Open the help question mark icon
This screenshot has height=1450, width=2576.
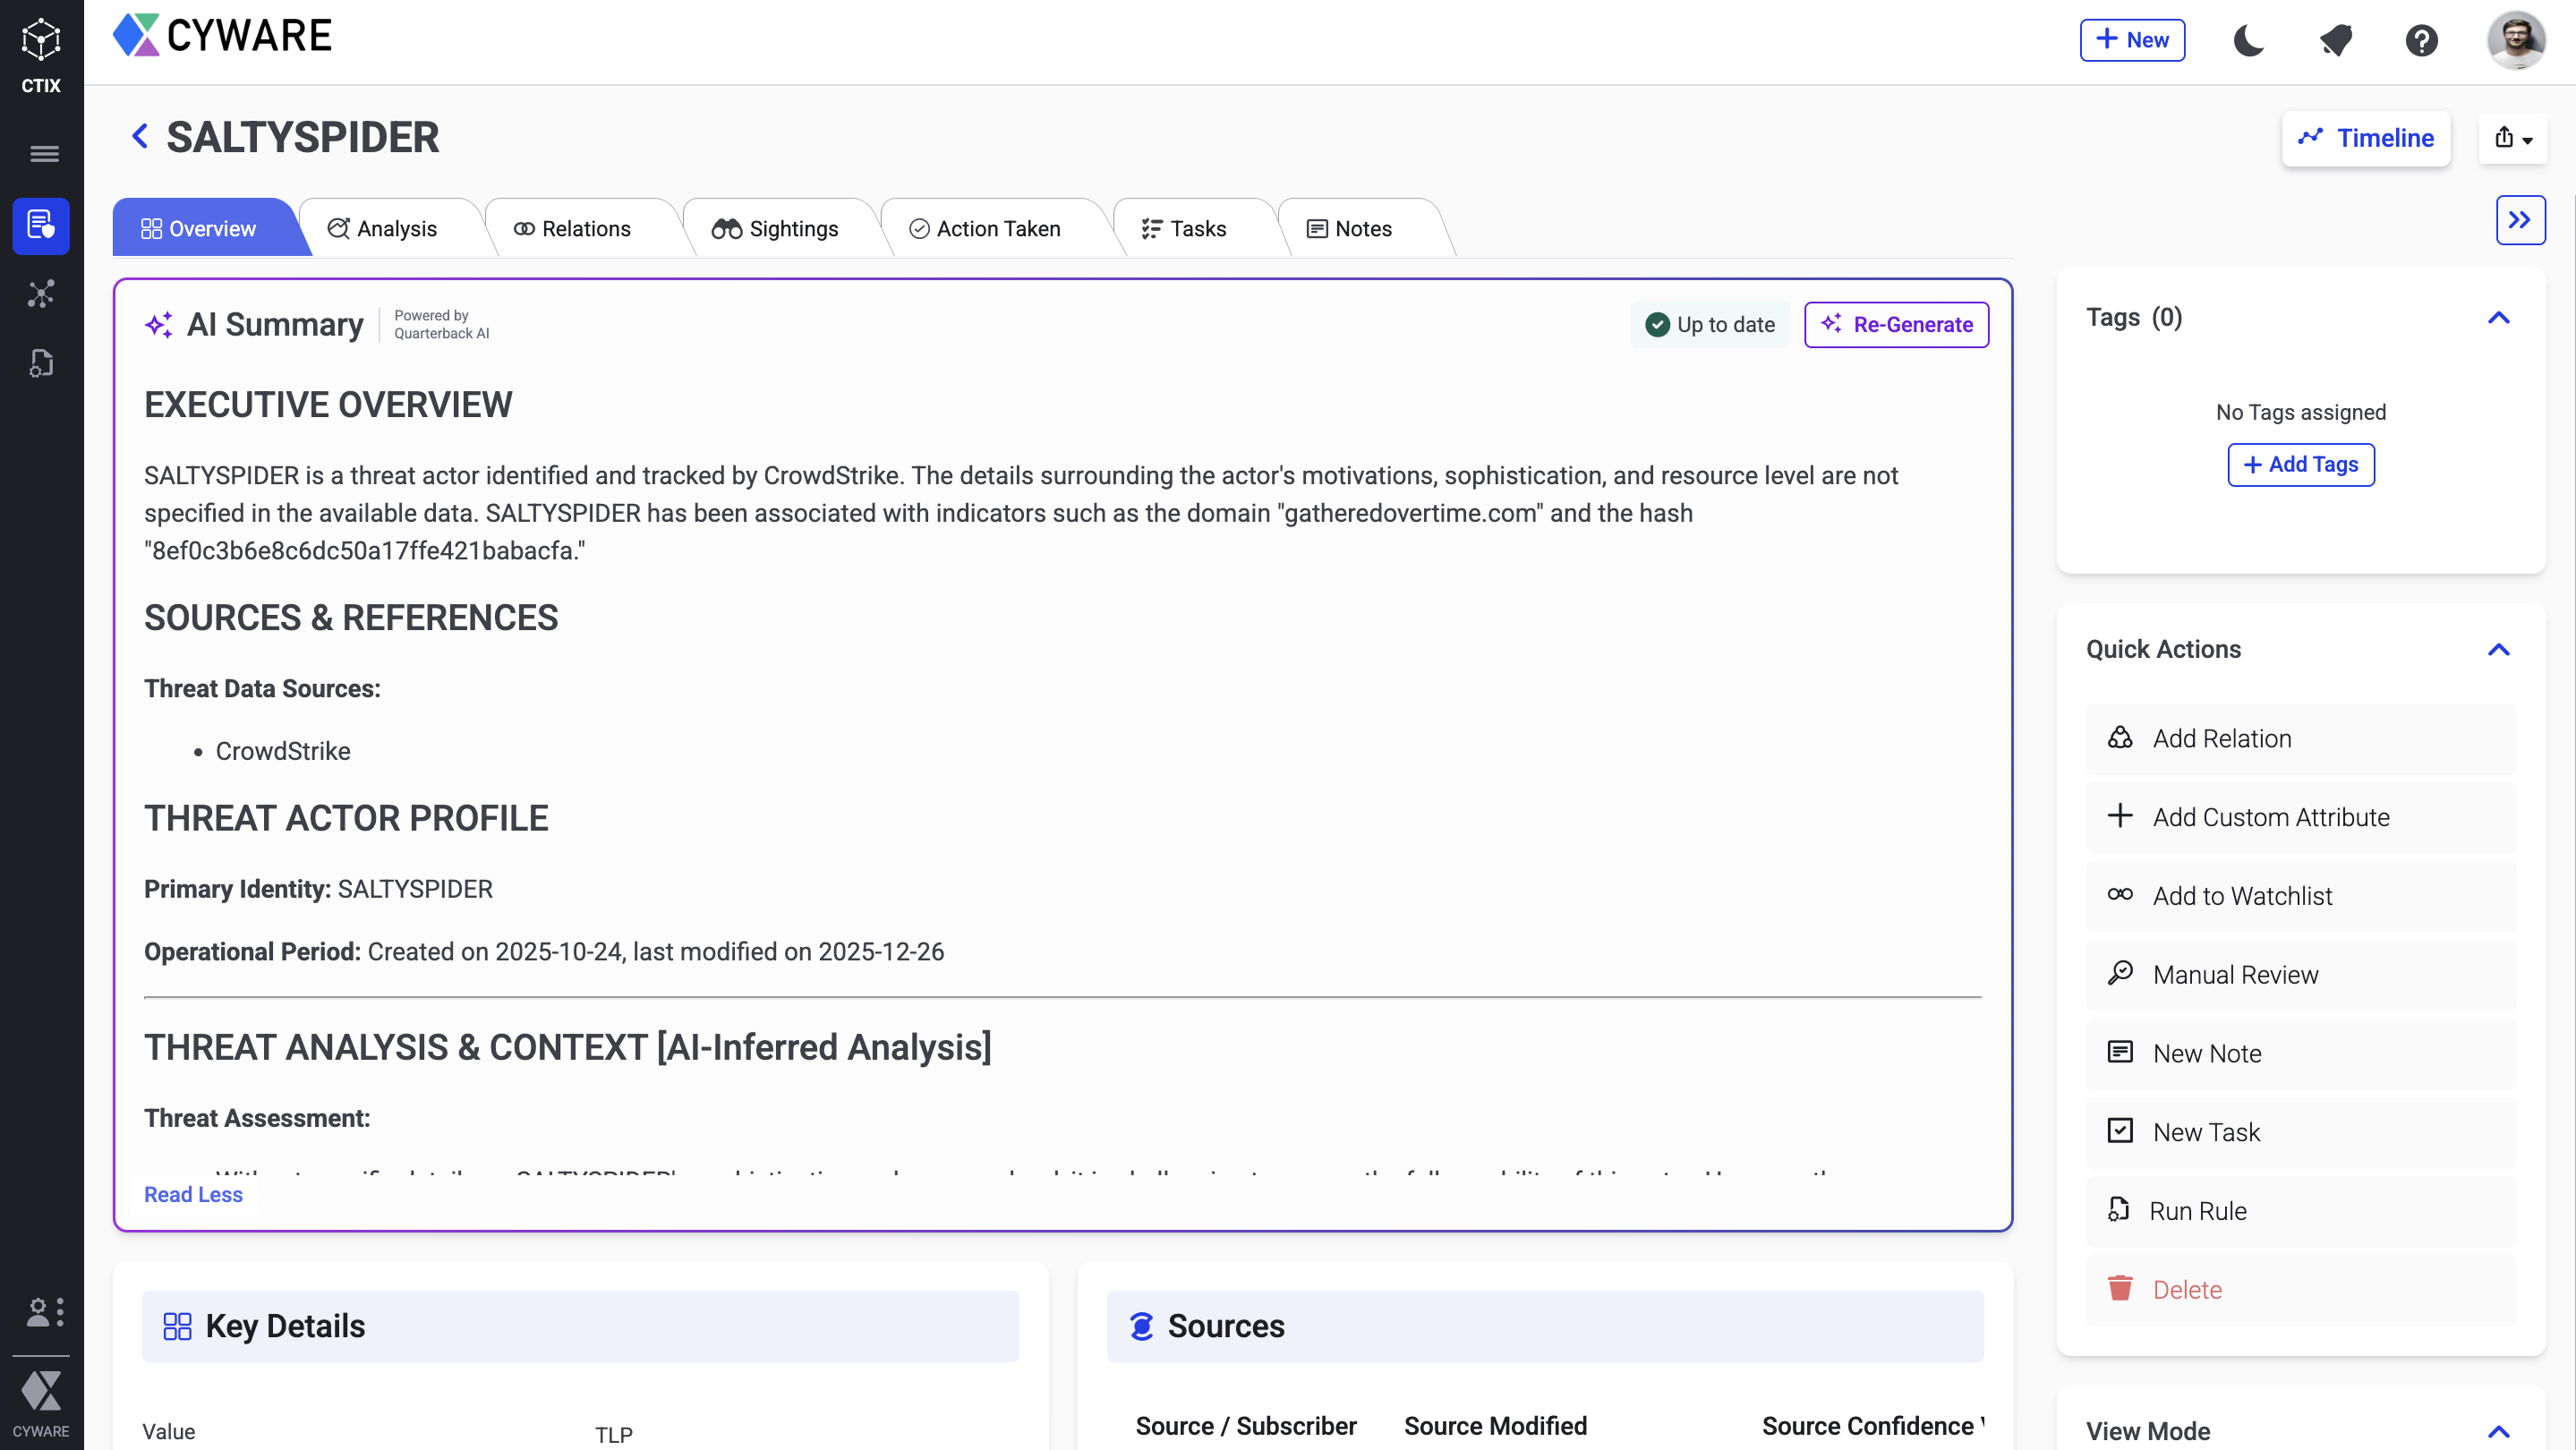pyautogui.click(x=2421, y=41)
